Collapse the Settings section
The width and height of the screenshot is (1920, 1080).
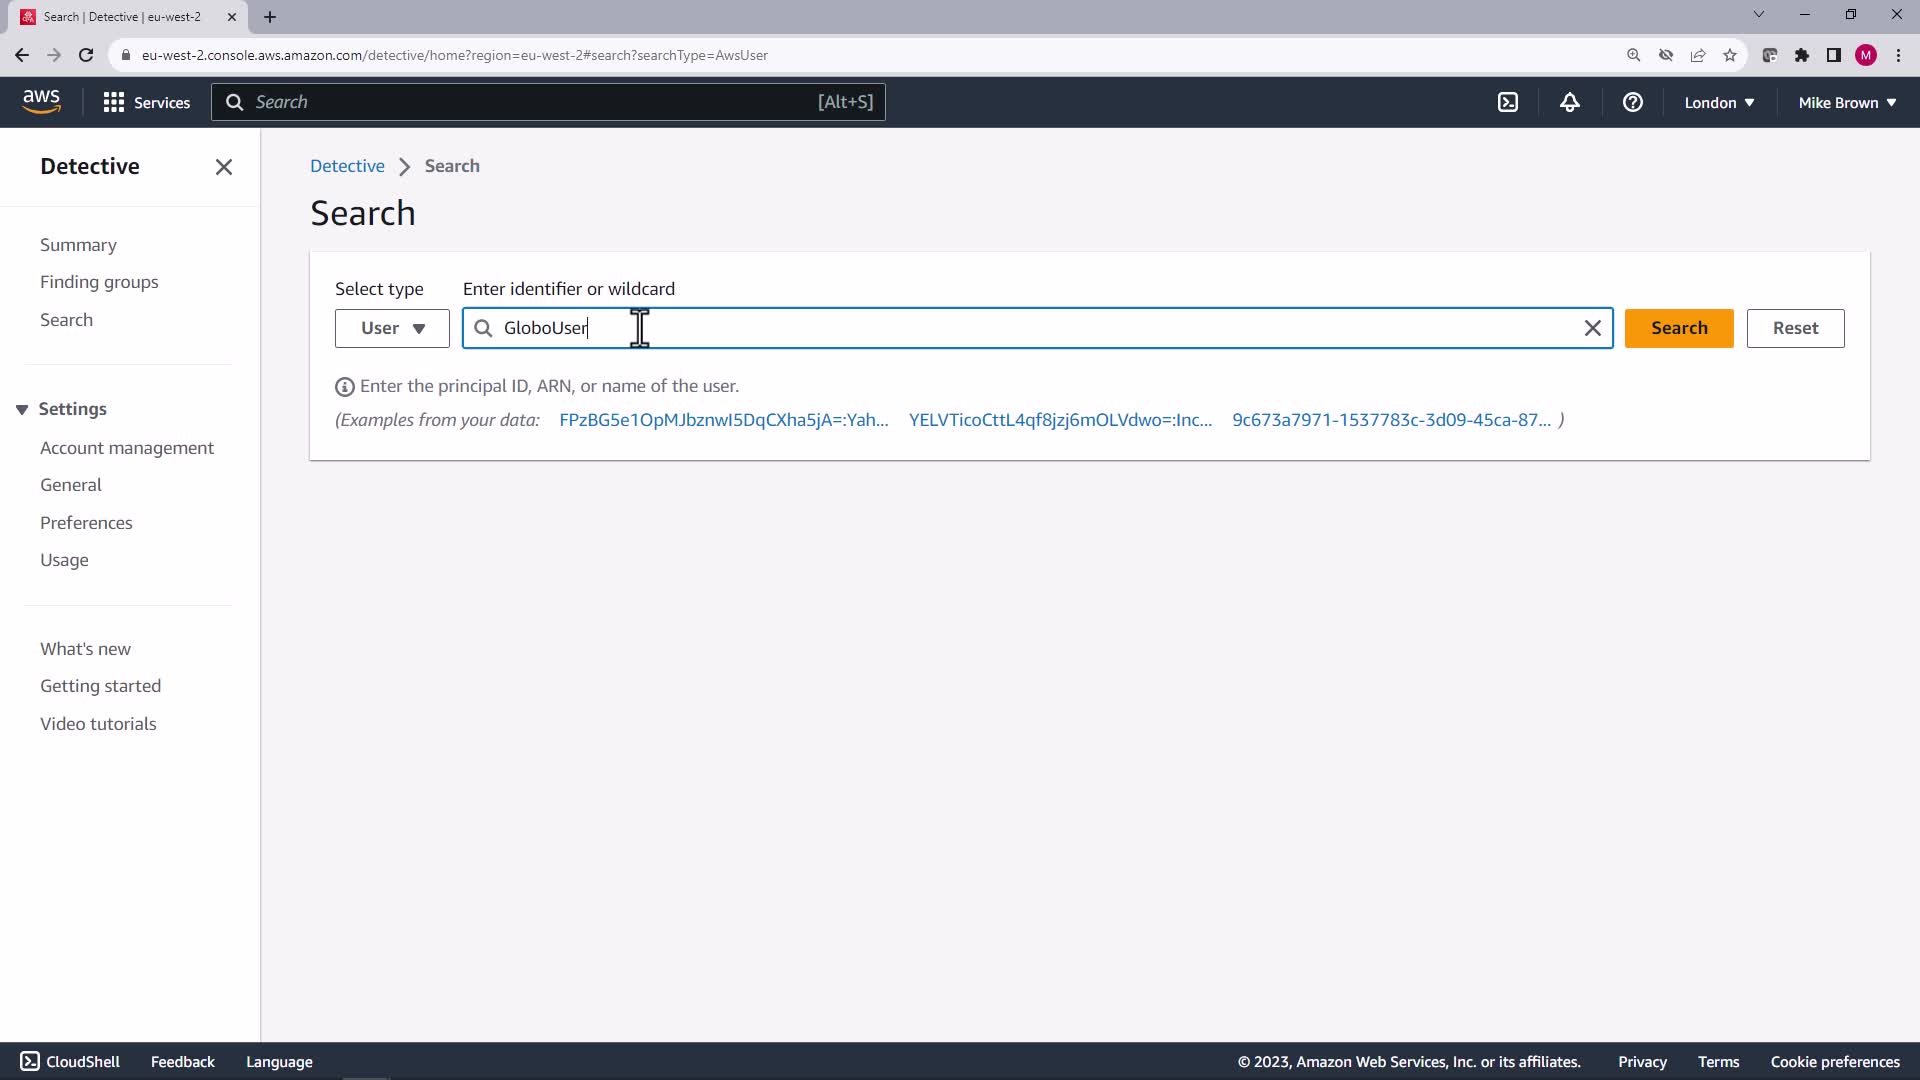pos(22,409)
